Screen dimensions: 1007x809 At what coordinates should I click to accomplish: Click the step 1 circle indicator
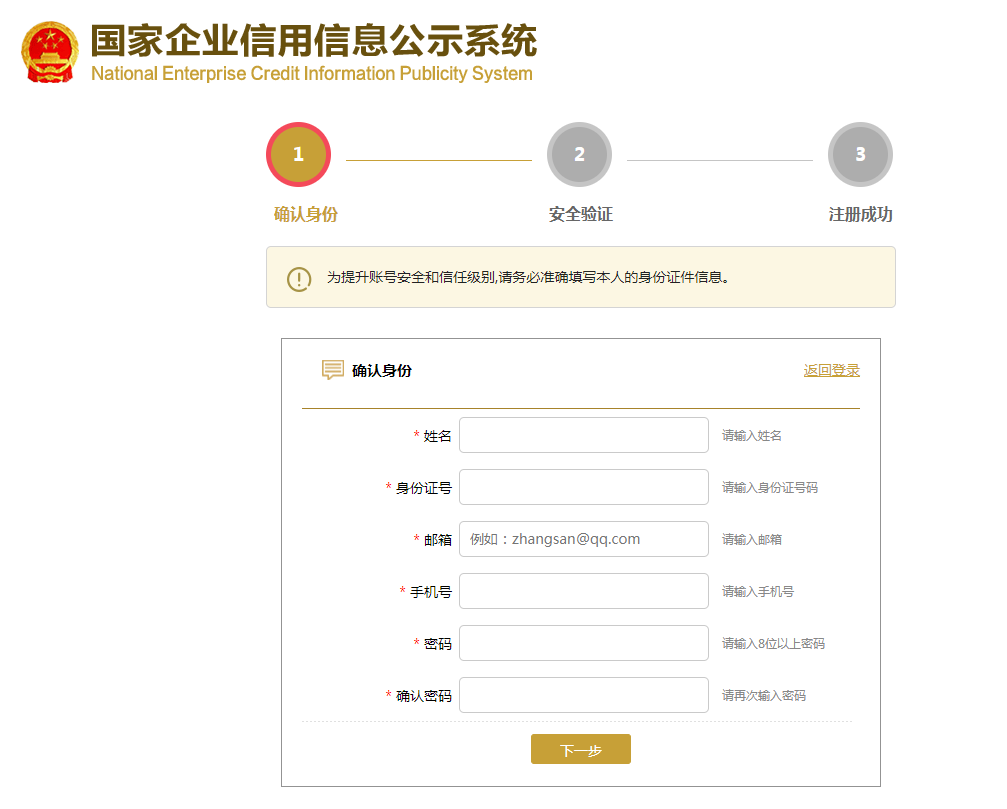(298, 155)
